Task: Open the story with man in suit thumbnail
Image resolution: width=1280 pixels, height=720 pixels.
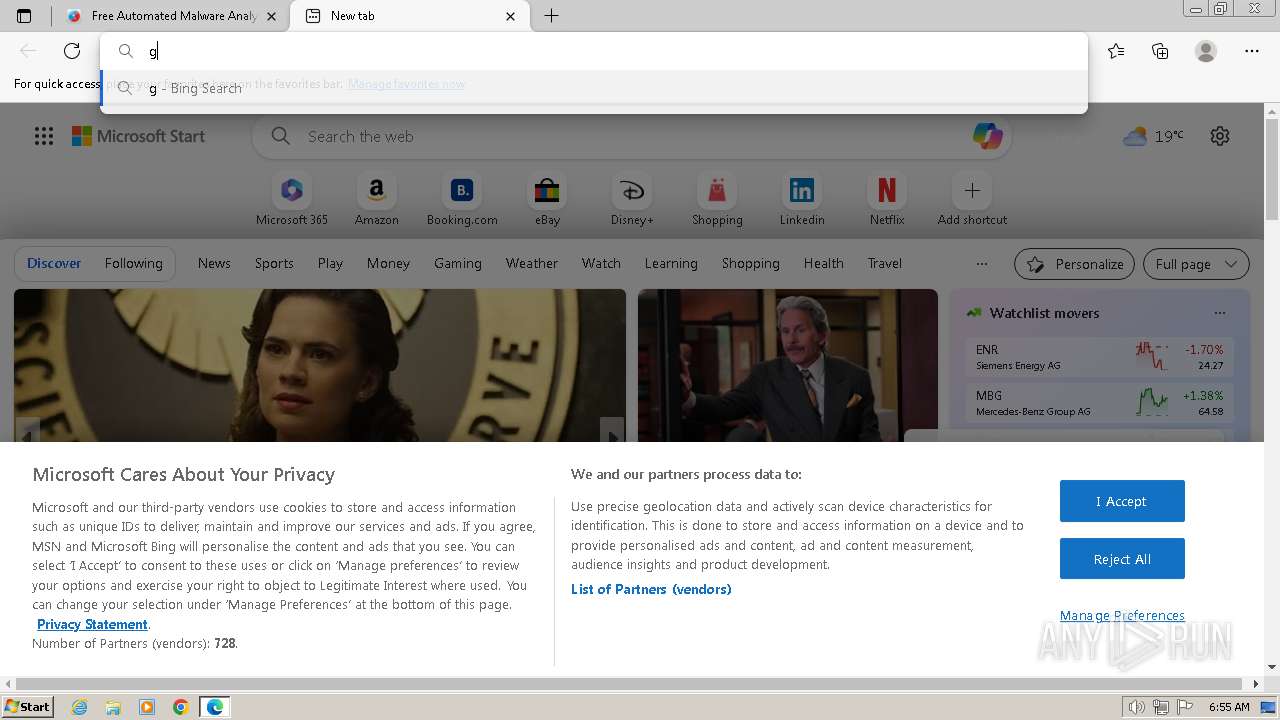Action: 788,365
